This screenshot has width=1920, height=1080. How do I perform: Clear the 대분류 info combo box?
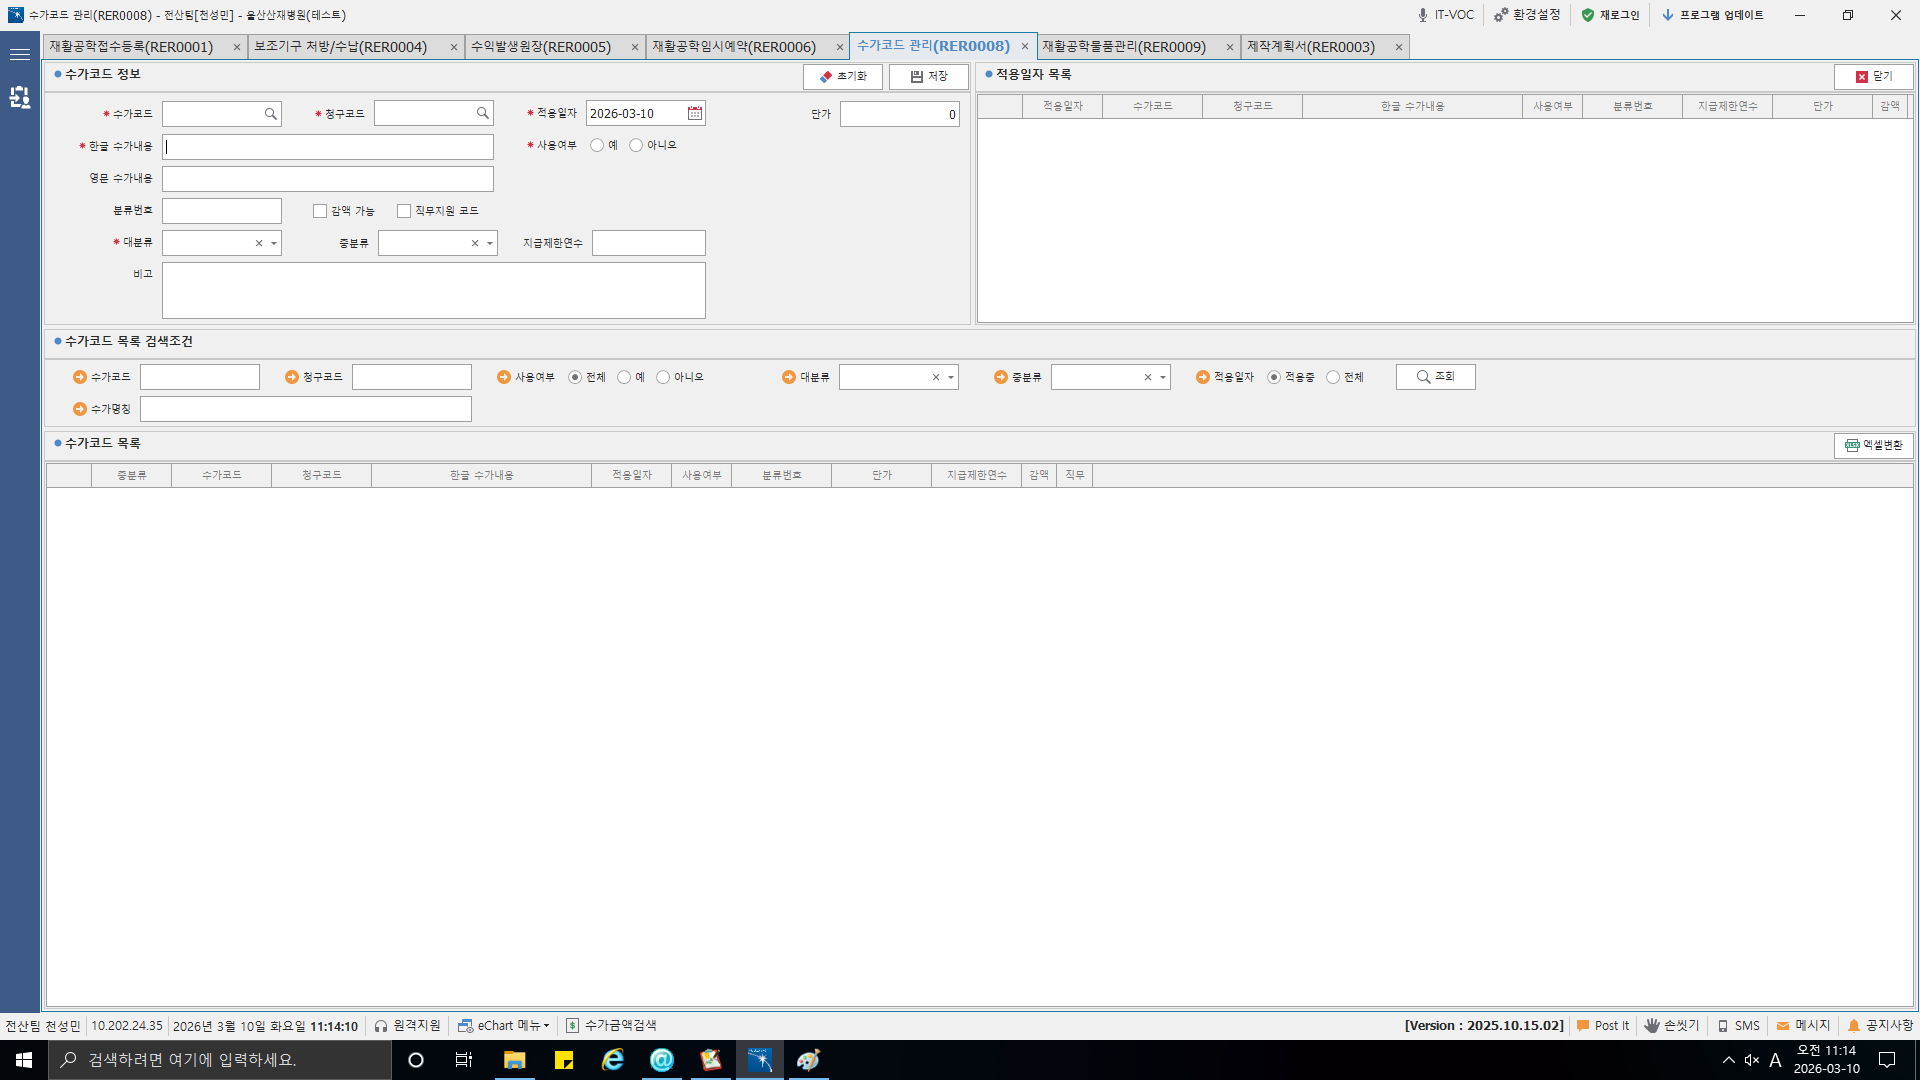(259, 243)
